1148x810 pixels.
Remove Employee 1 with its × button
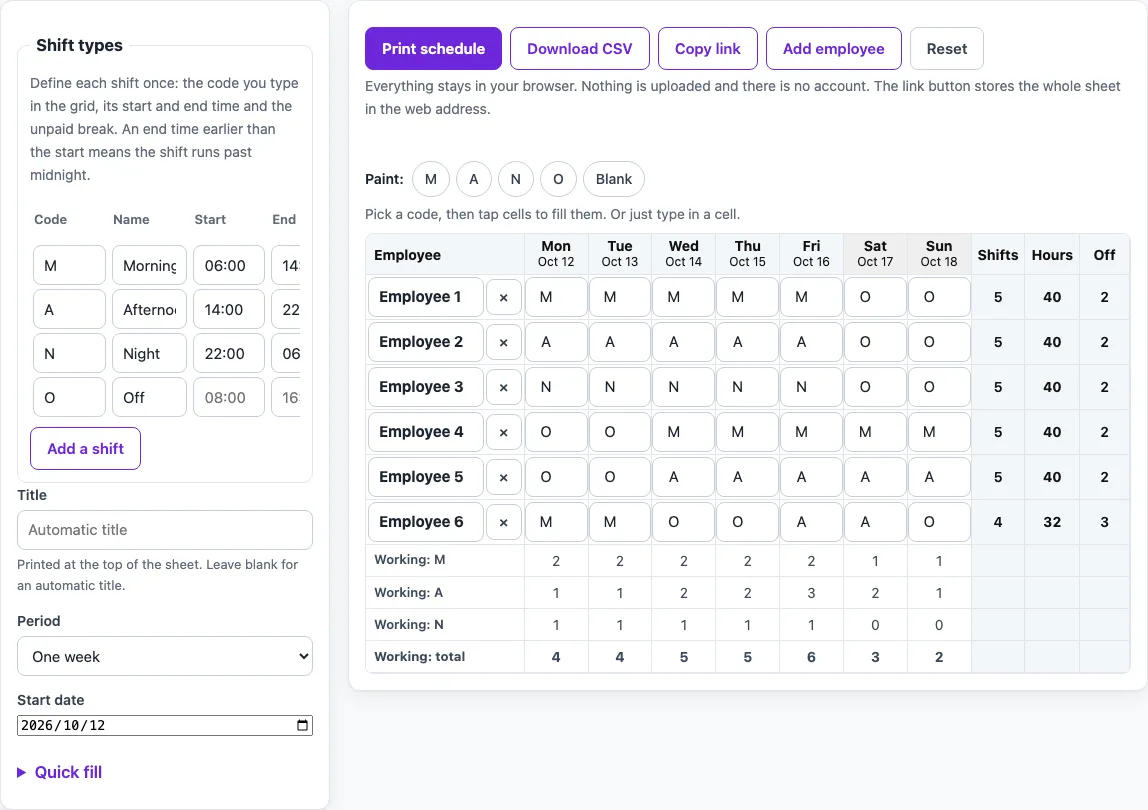pos(504,297)
